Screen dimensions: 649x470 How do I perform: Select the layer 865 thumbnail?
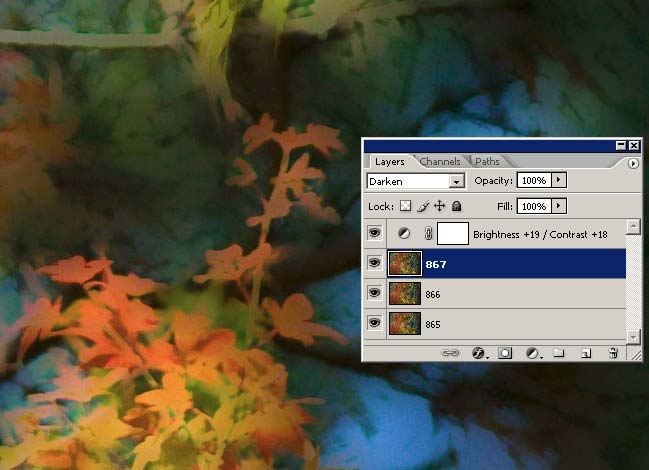tap(405, 324)
